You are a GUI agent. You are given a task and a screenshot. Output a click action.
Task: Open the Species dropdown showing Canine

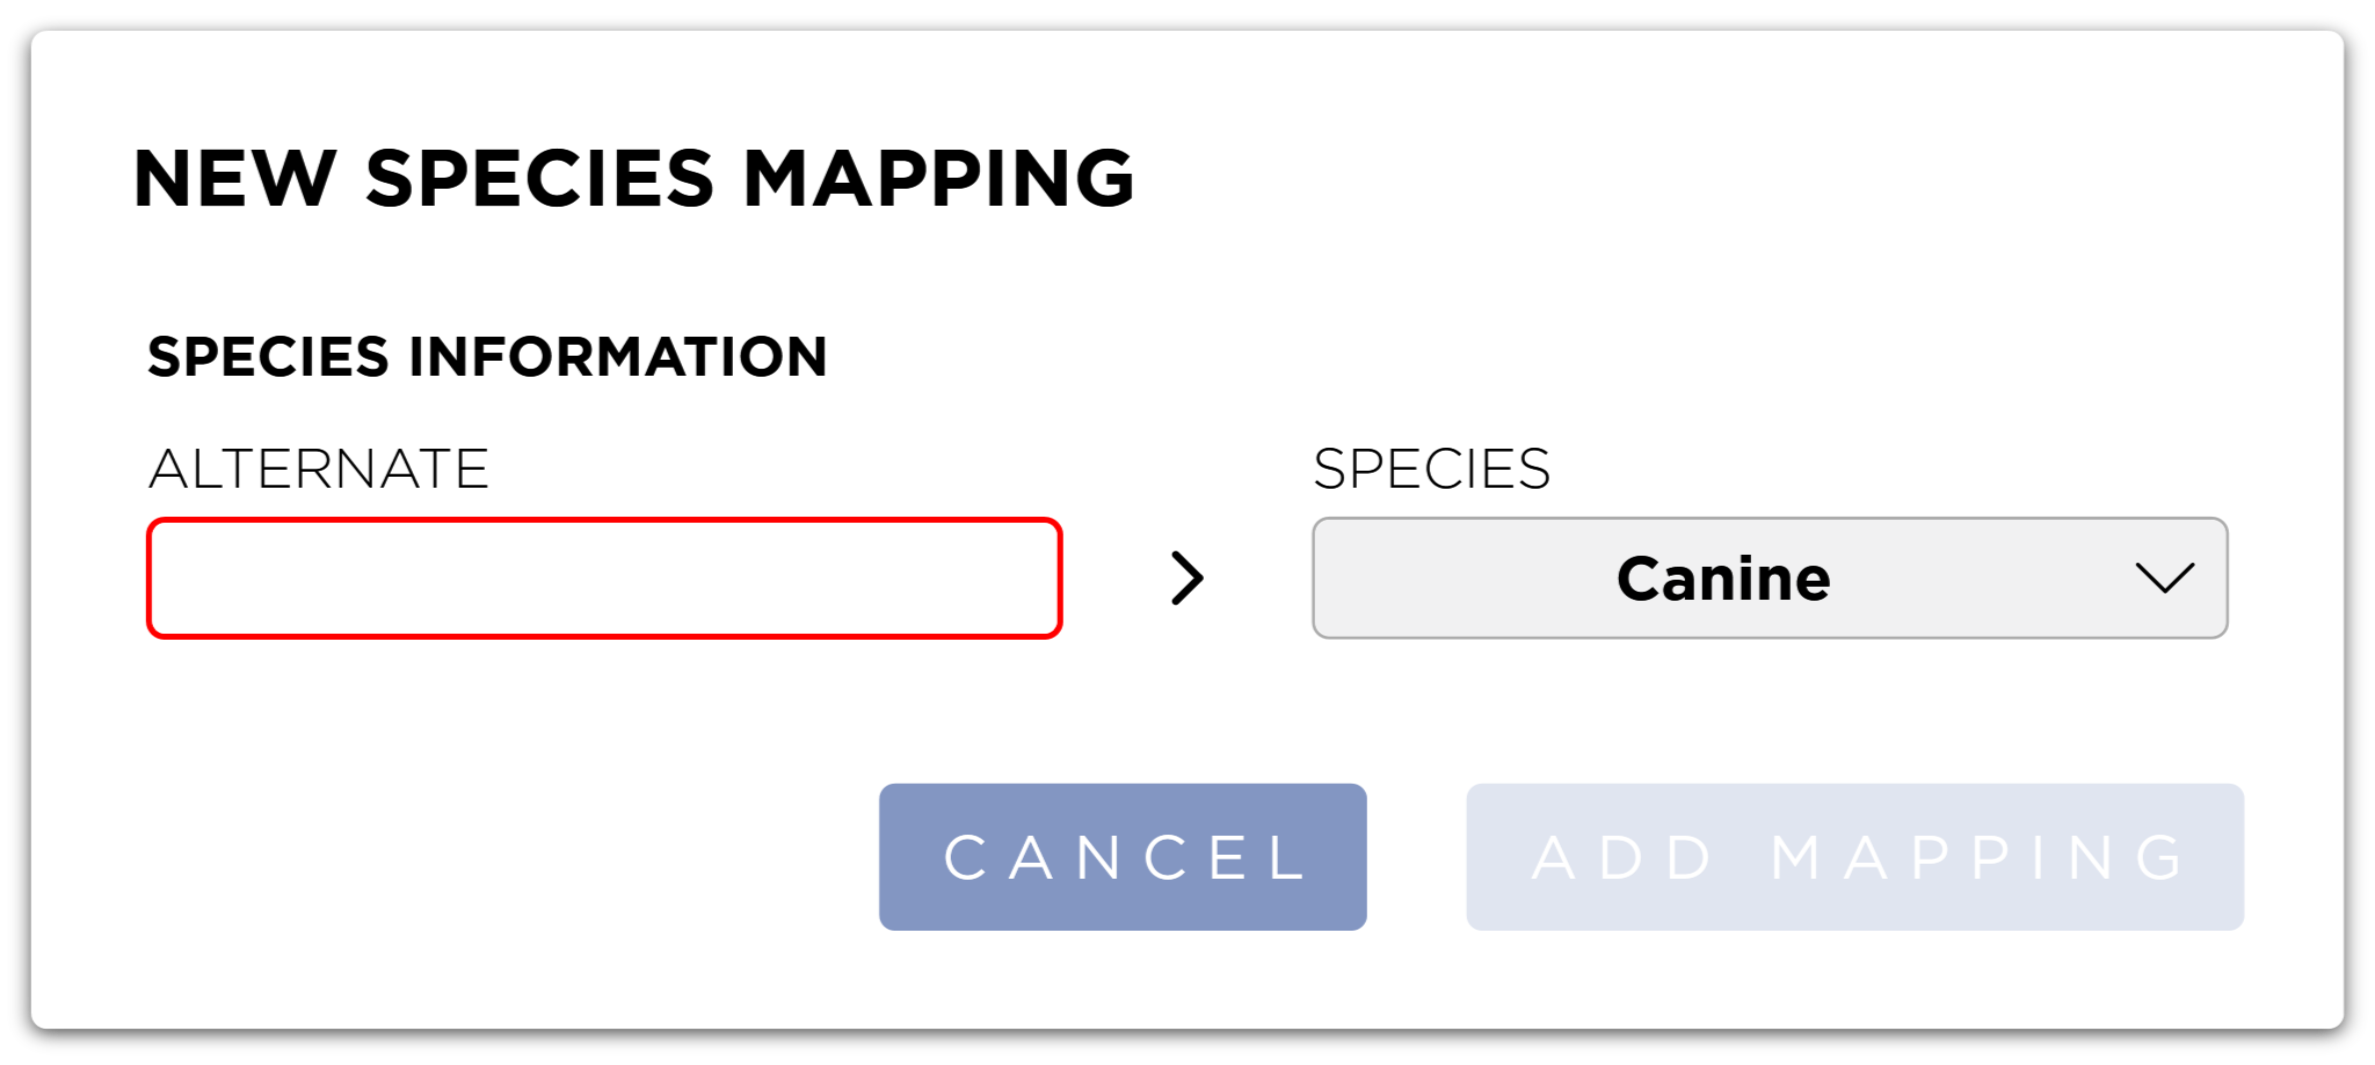pyautogui.click(x=1769, y=578)
